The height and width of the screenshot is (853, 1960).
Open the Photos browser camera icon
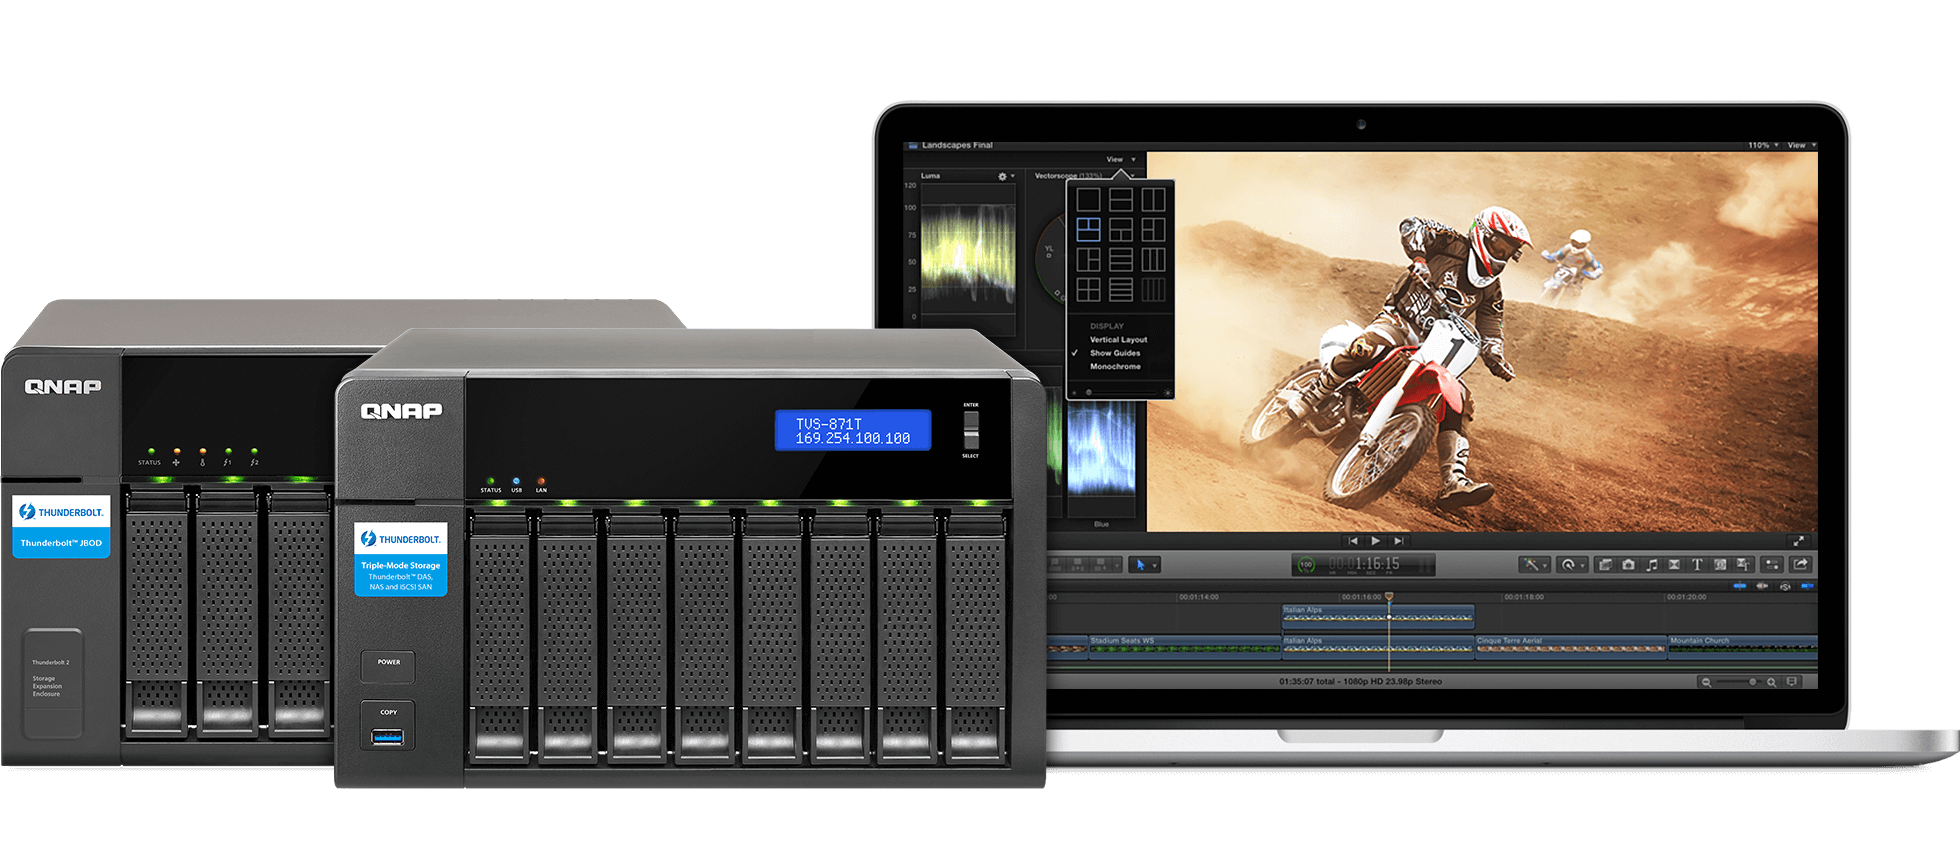(x=1628, y=565)
